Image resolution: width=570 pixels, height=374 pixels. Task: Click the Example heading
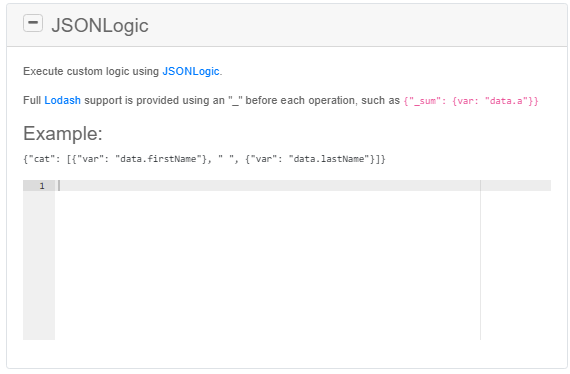click(63, 133)
